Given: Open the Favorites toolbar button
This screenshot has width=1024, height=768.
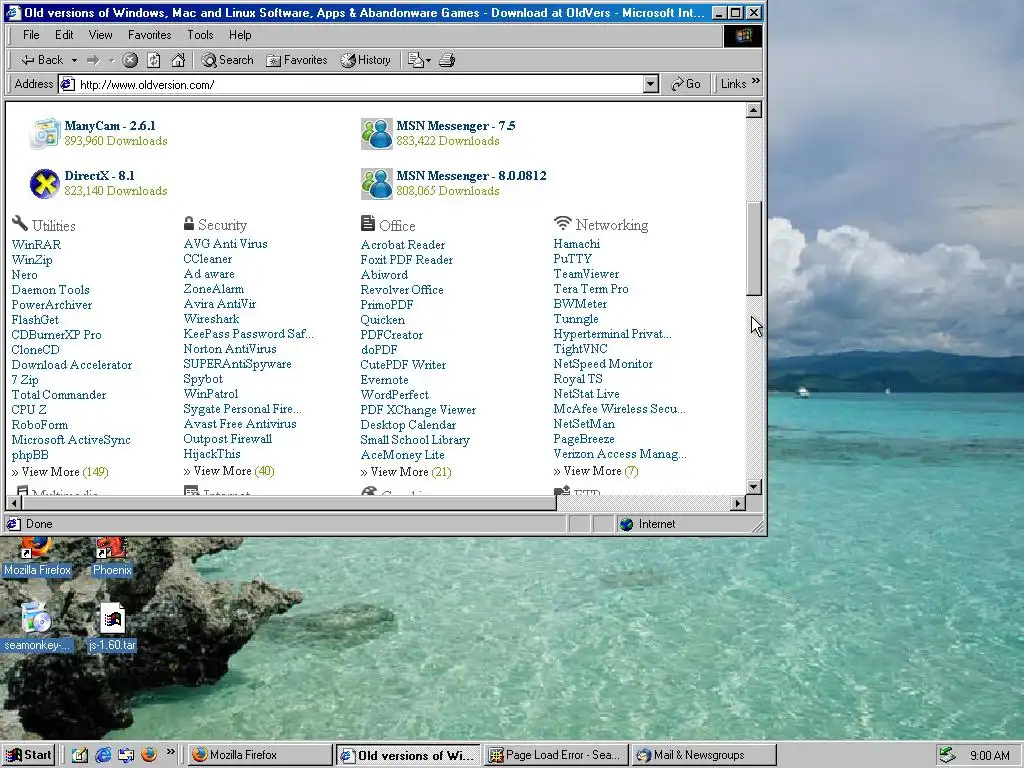Looking at the screenshot, I should [296, 60].
